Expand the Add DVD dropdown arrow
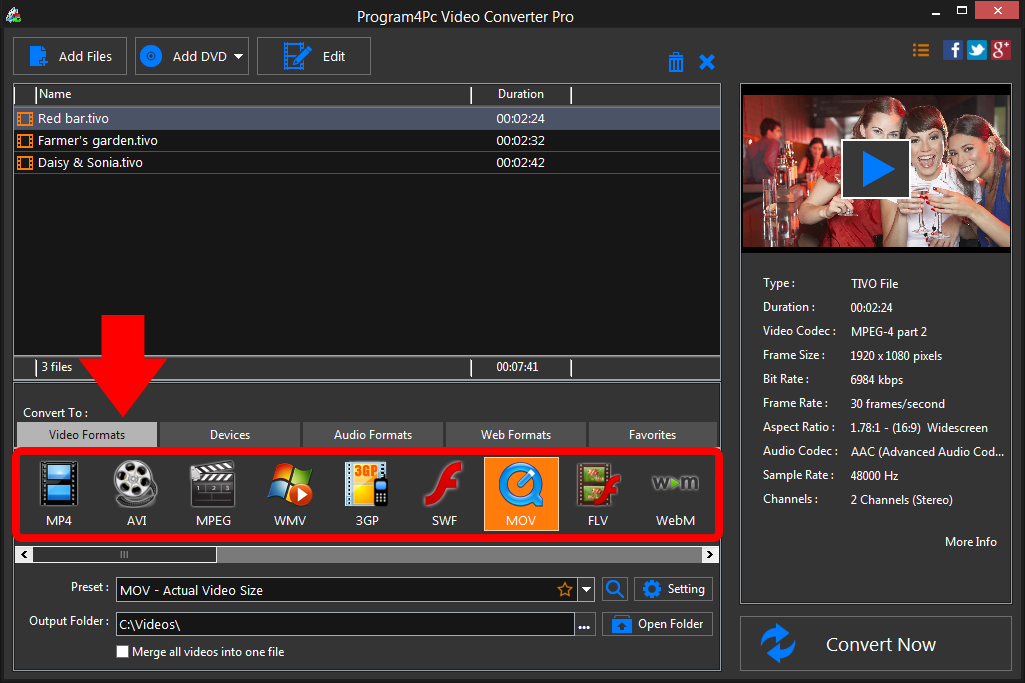 (239, 57)
